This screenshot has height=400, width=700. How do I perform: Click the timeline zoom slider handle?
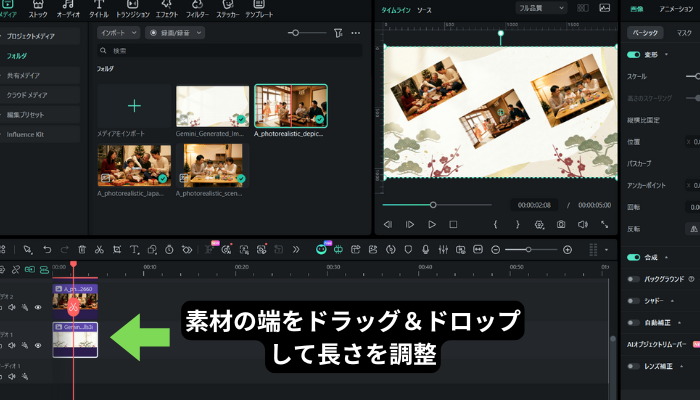tap(528, 250)
